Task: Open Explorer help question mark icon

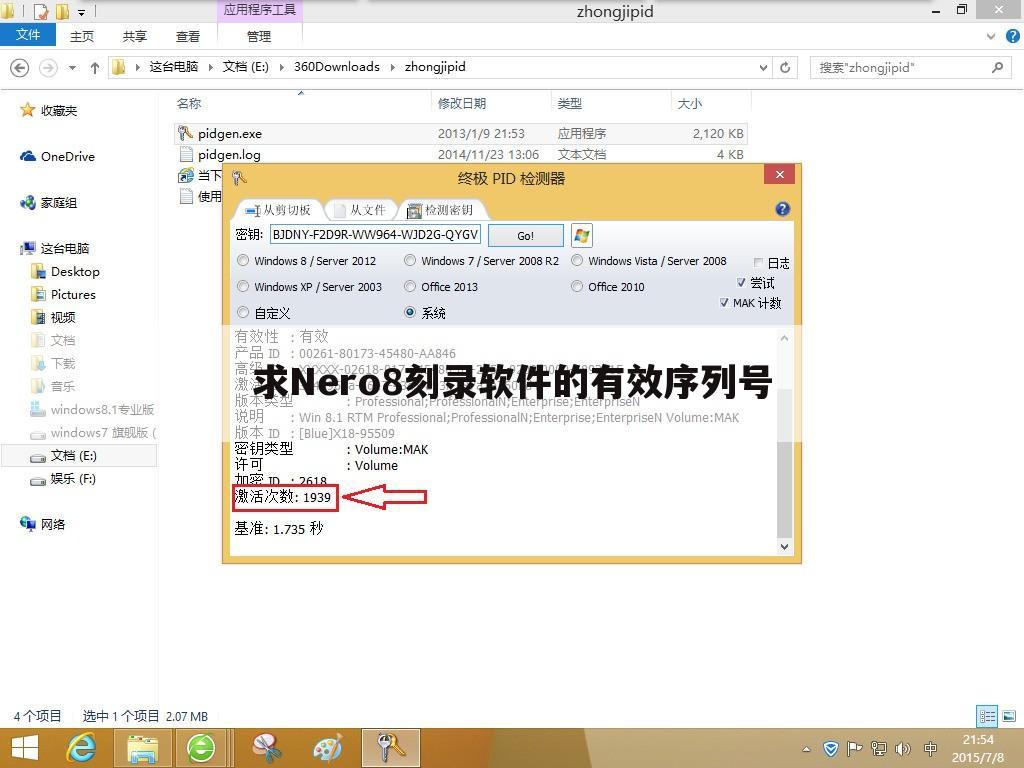Action: point(1013,37)
